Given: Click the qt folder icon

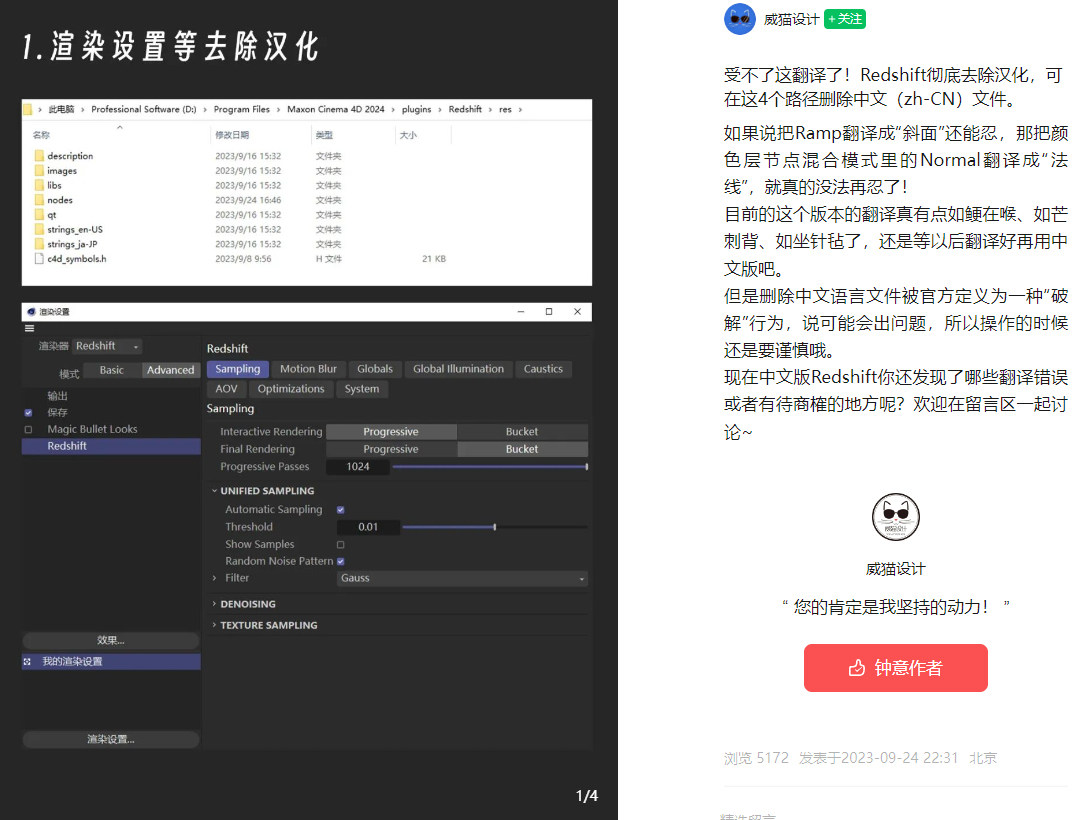Looking at the screenshot, I should (x=39, y=215).
